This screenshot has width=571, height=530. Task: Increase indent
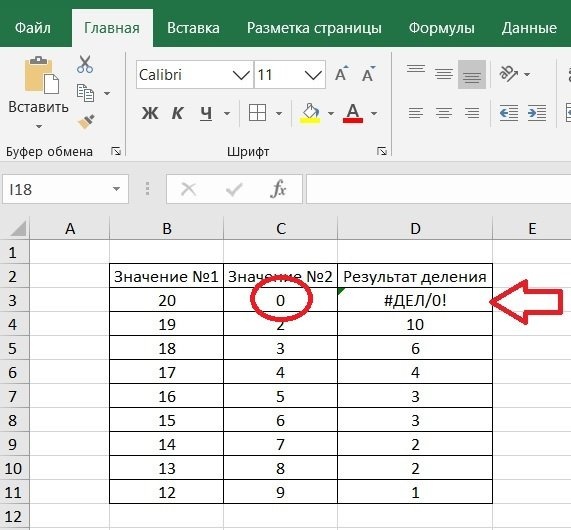[537, 113]
